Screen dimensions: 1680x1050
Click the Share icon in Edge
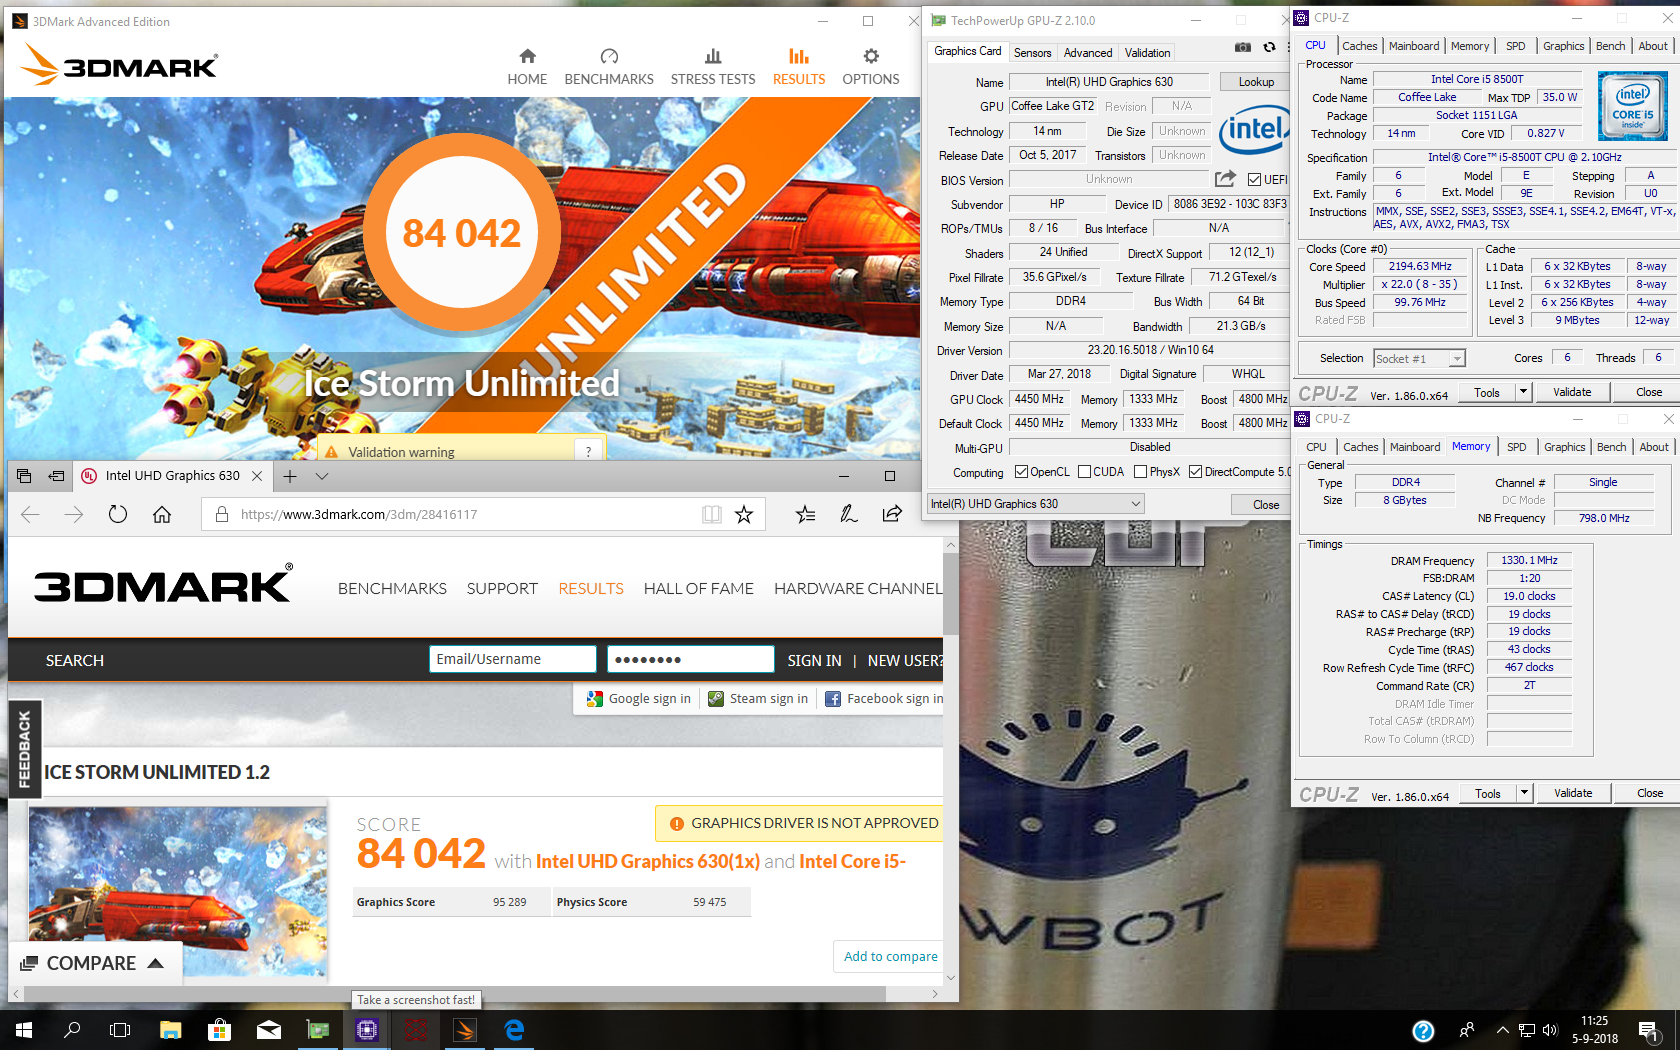(892, 514)
